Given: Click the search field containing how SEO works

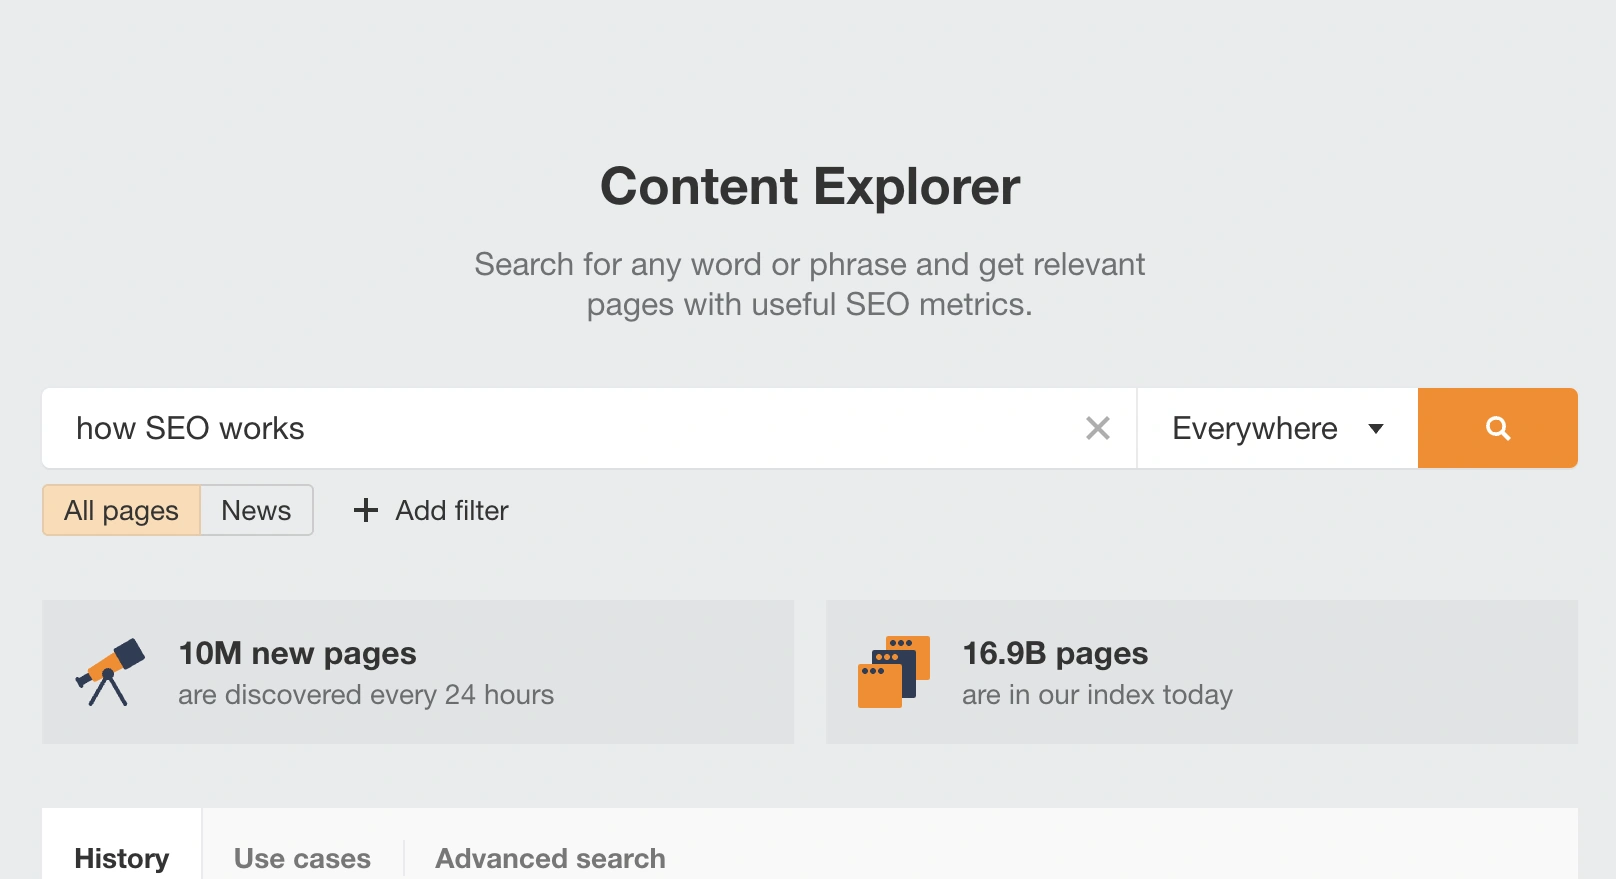Looking at the screenshot, I should [560, 428].
